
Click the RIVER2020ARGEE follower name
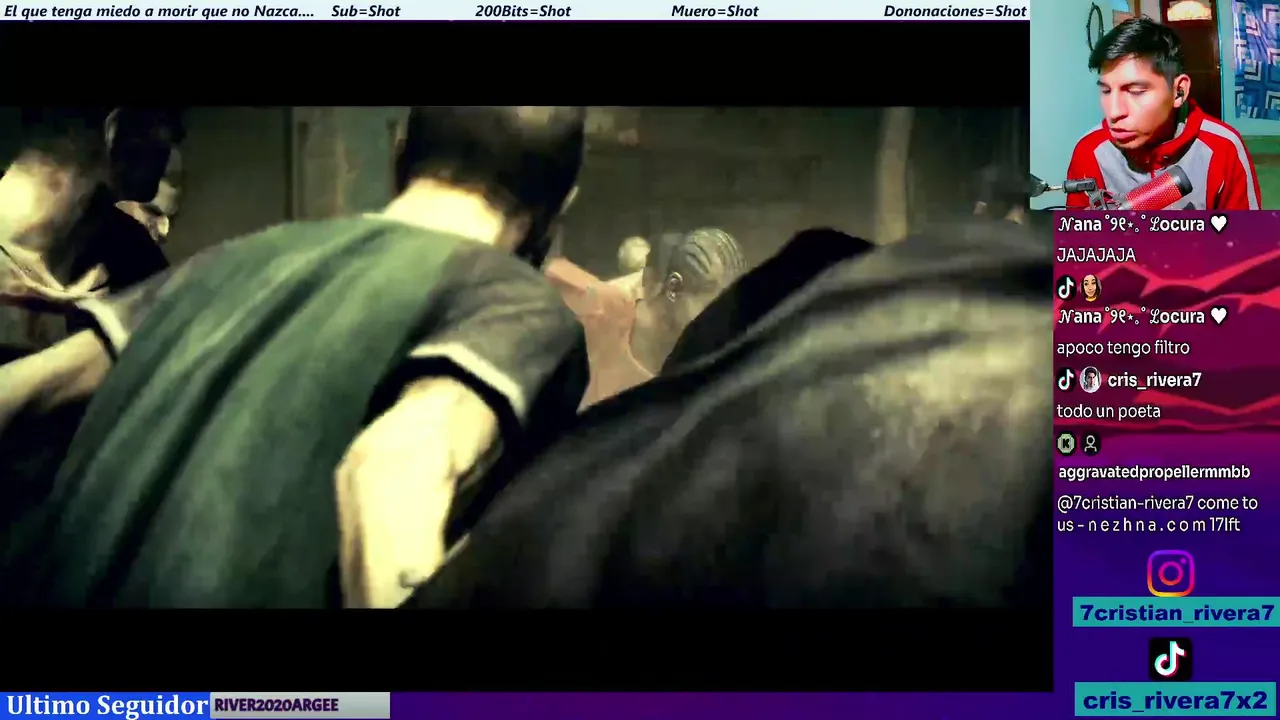click(276, 705)
